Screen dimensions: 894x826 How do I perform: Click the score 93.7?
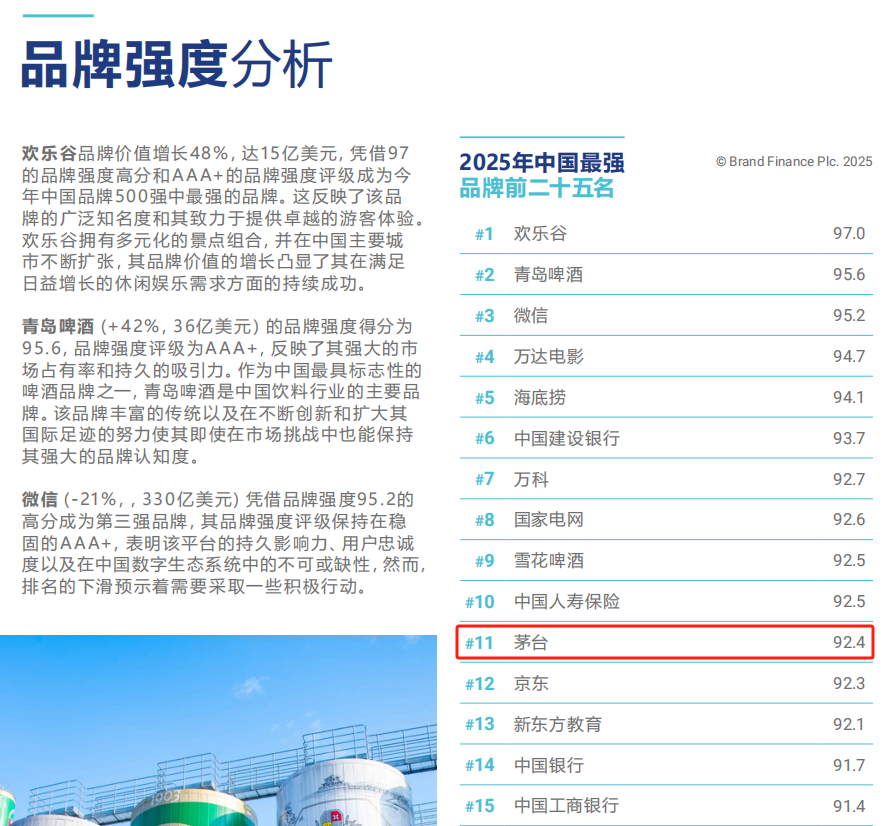tap(849, 438)
